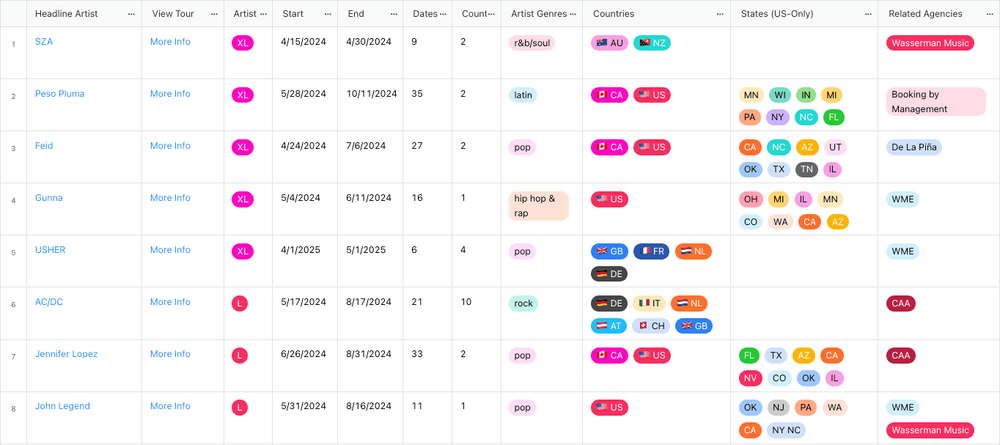Open the USHER artist link

(50, 250)
